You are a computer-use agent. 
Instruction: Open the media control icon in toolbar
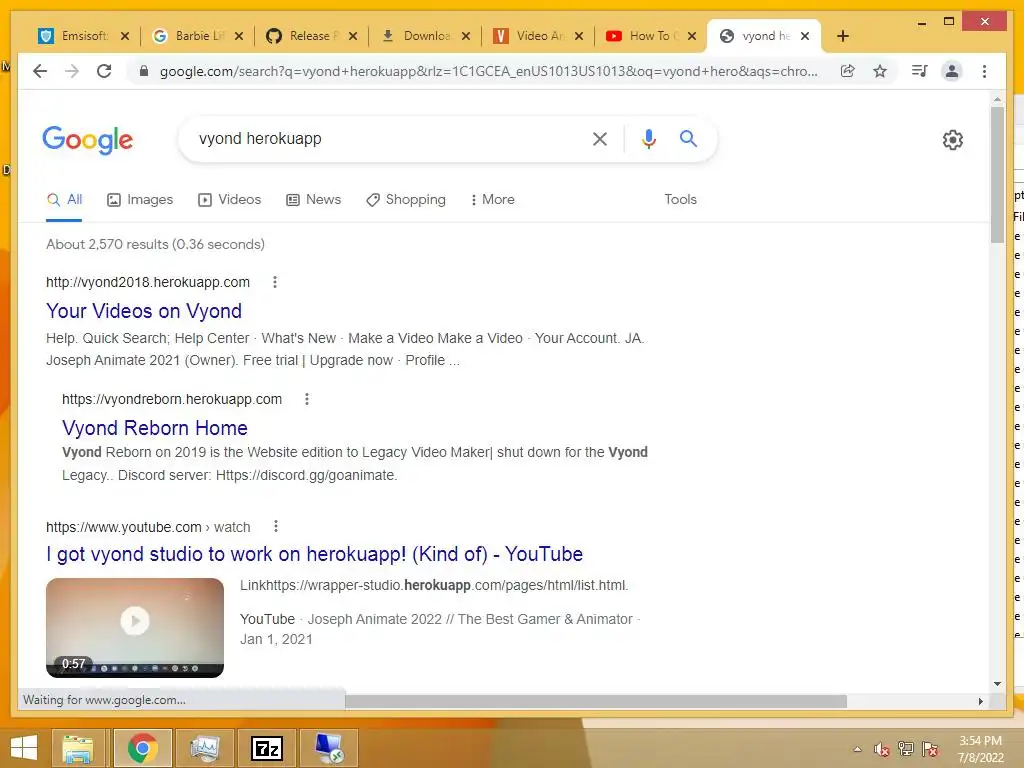pos(920,71)
